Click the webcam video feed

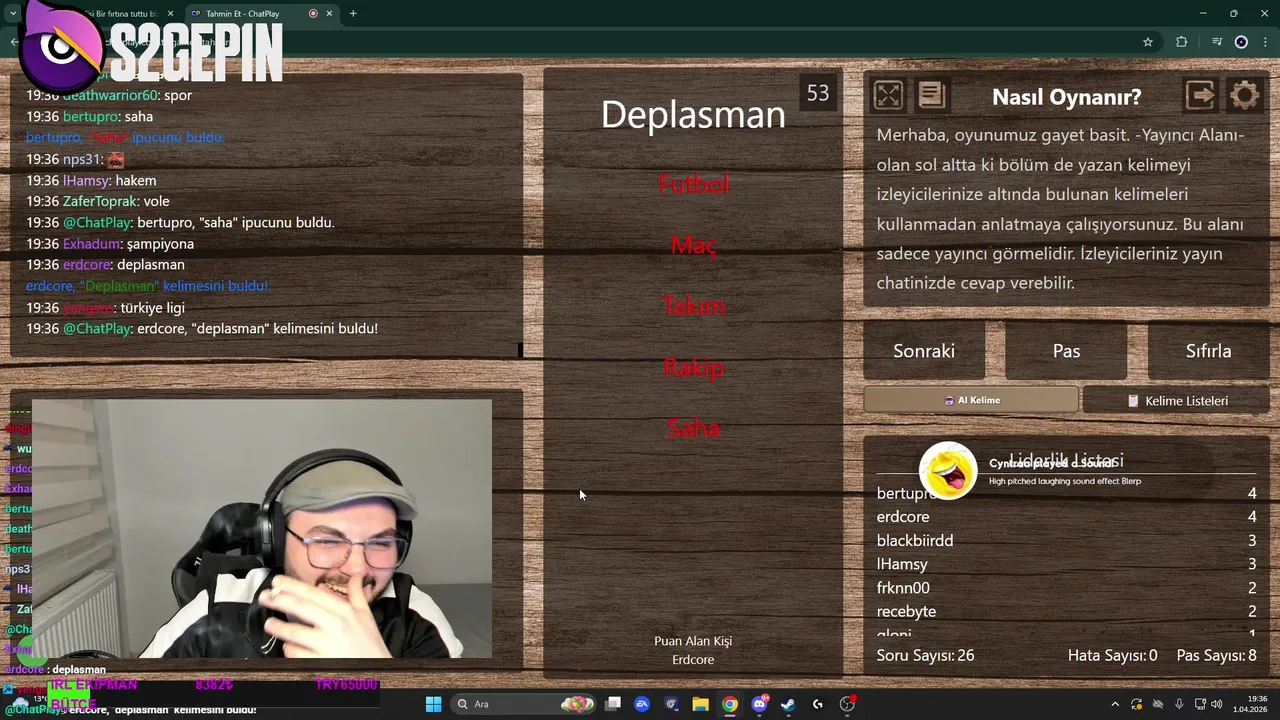coord(262,529)
